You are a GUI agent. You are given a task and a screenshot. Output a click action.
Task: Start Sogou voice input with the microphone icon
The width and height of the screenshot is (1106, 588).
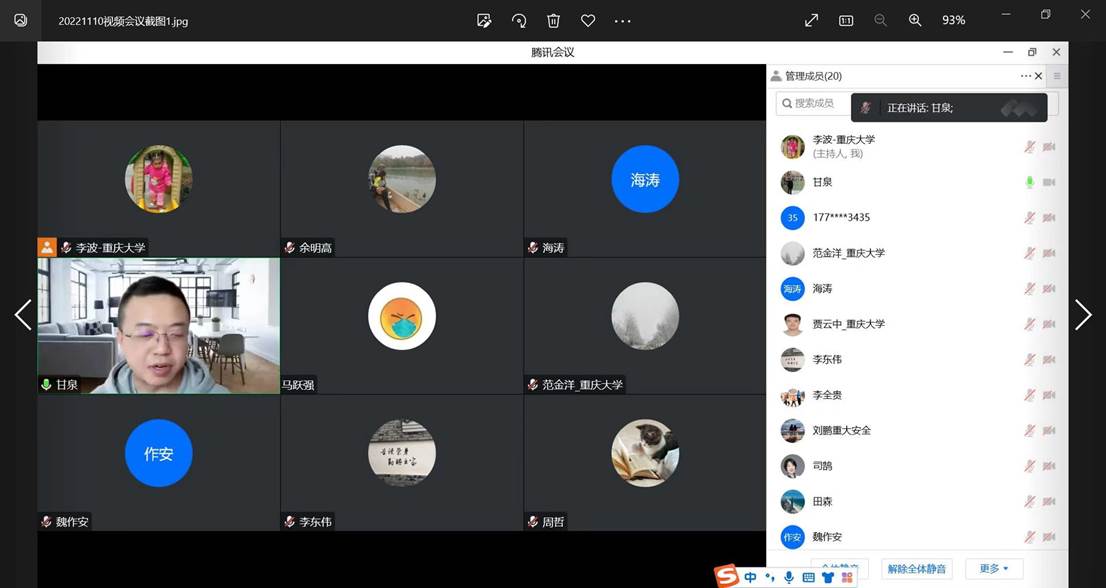[789, 577]
